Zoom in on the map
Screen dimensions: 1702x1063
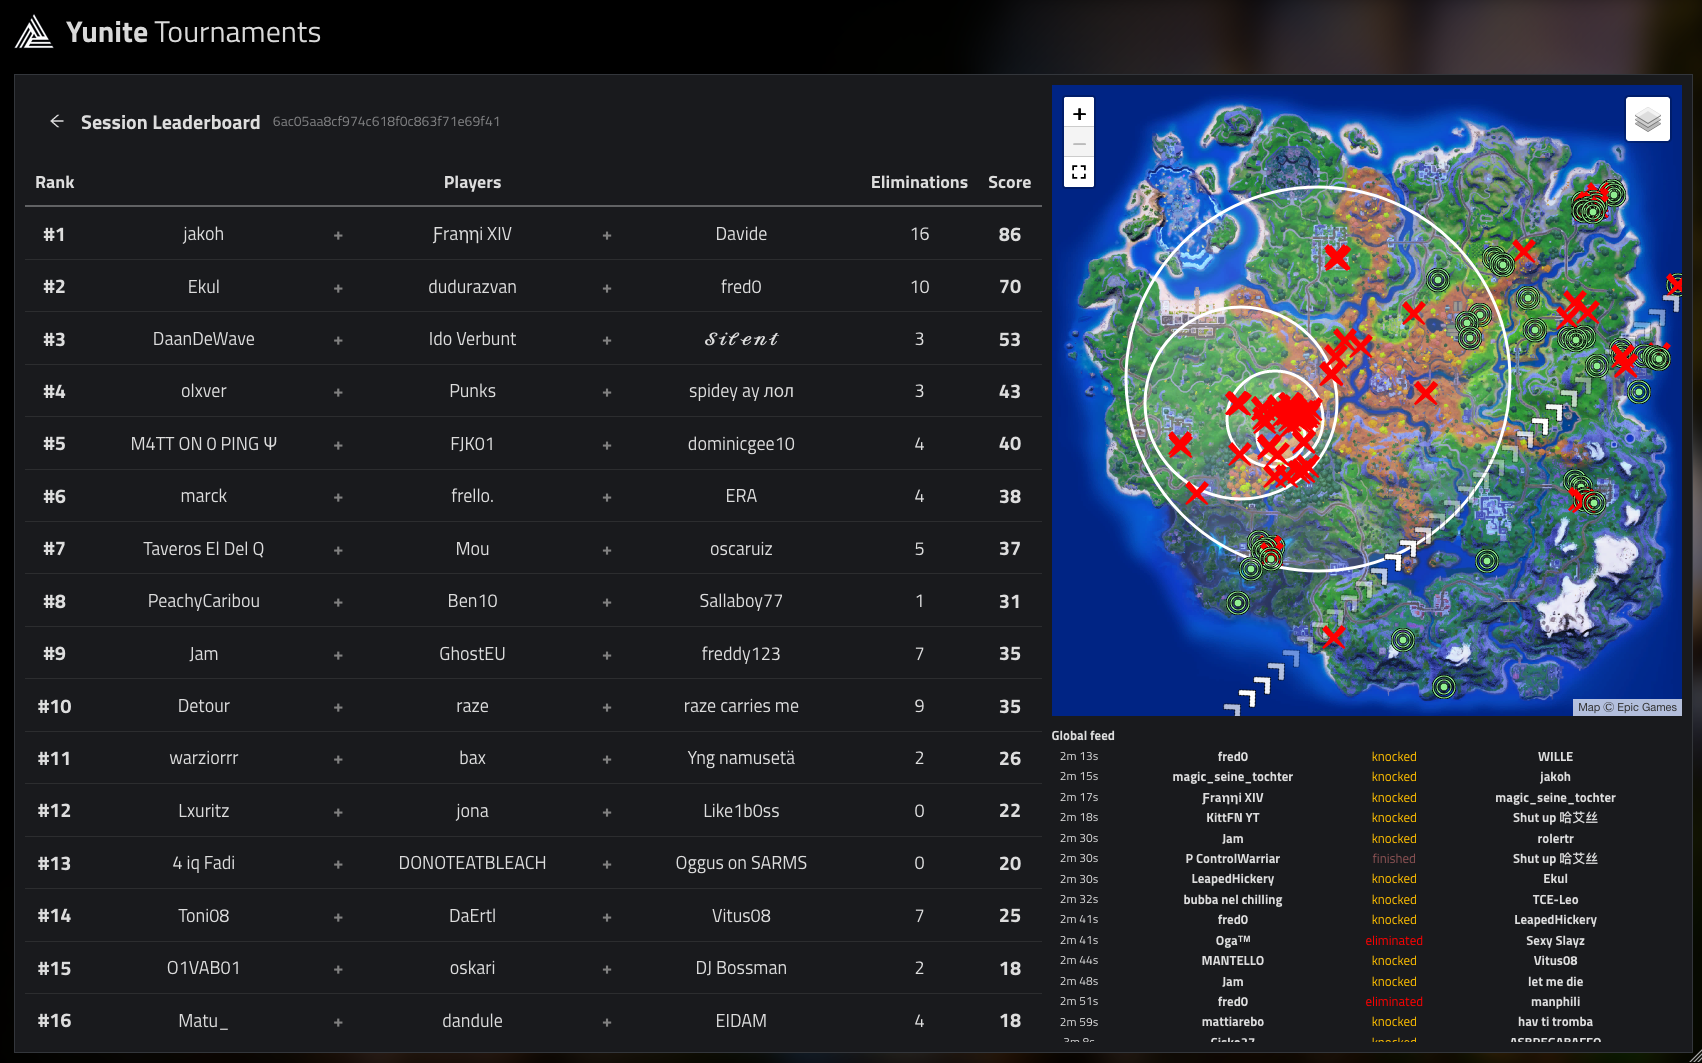(1079, 114)
